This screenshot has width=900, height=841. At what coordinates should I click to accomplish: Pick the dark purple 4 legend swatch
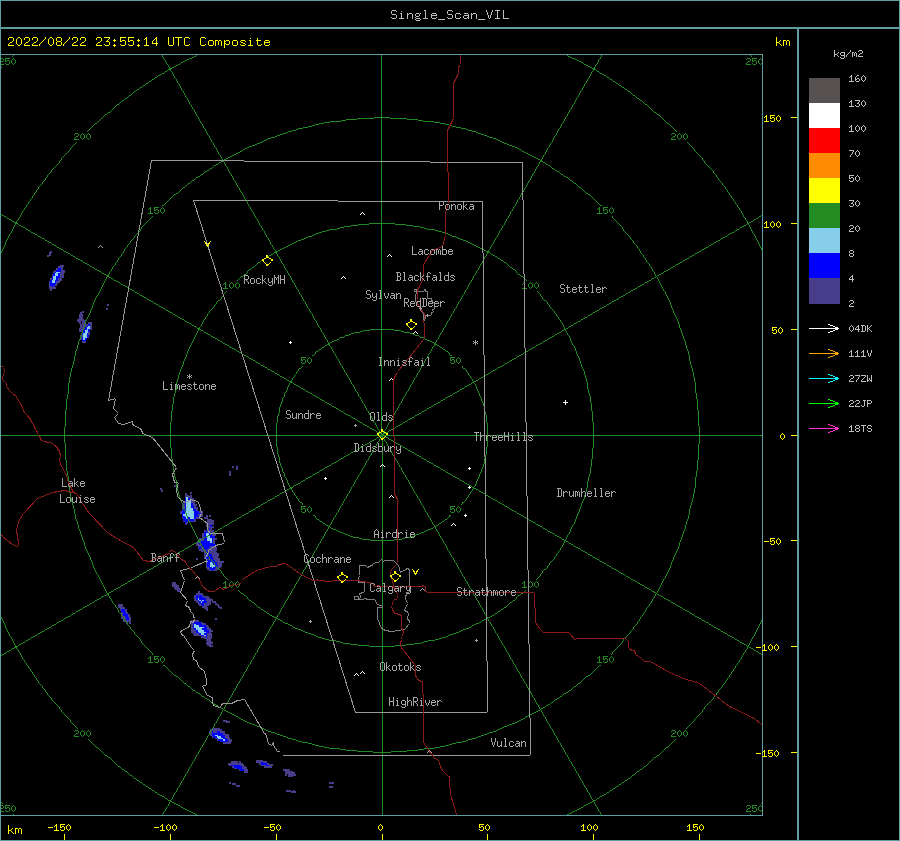(x=824, y=290)
